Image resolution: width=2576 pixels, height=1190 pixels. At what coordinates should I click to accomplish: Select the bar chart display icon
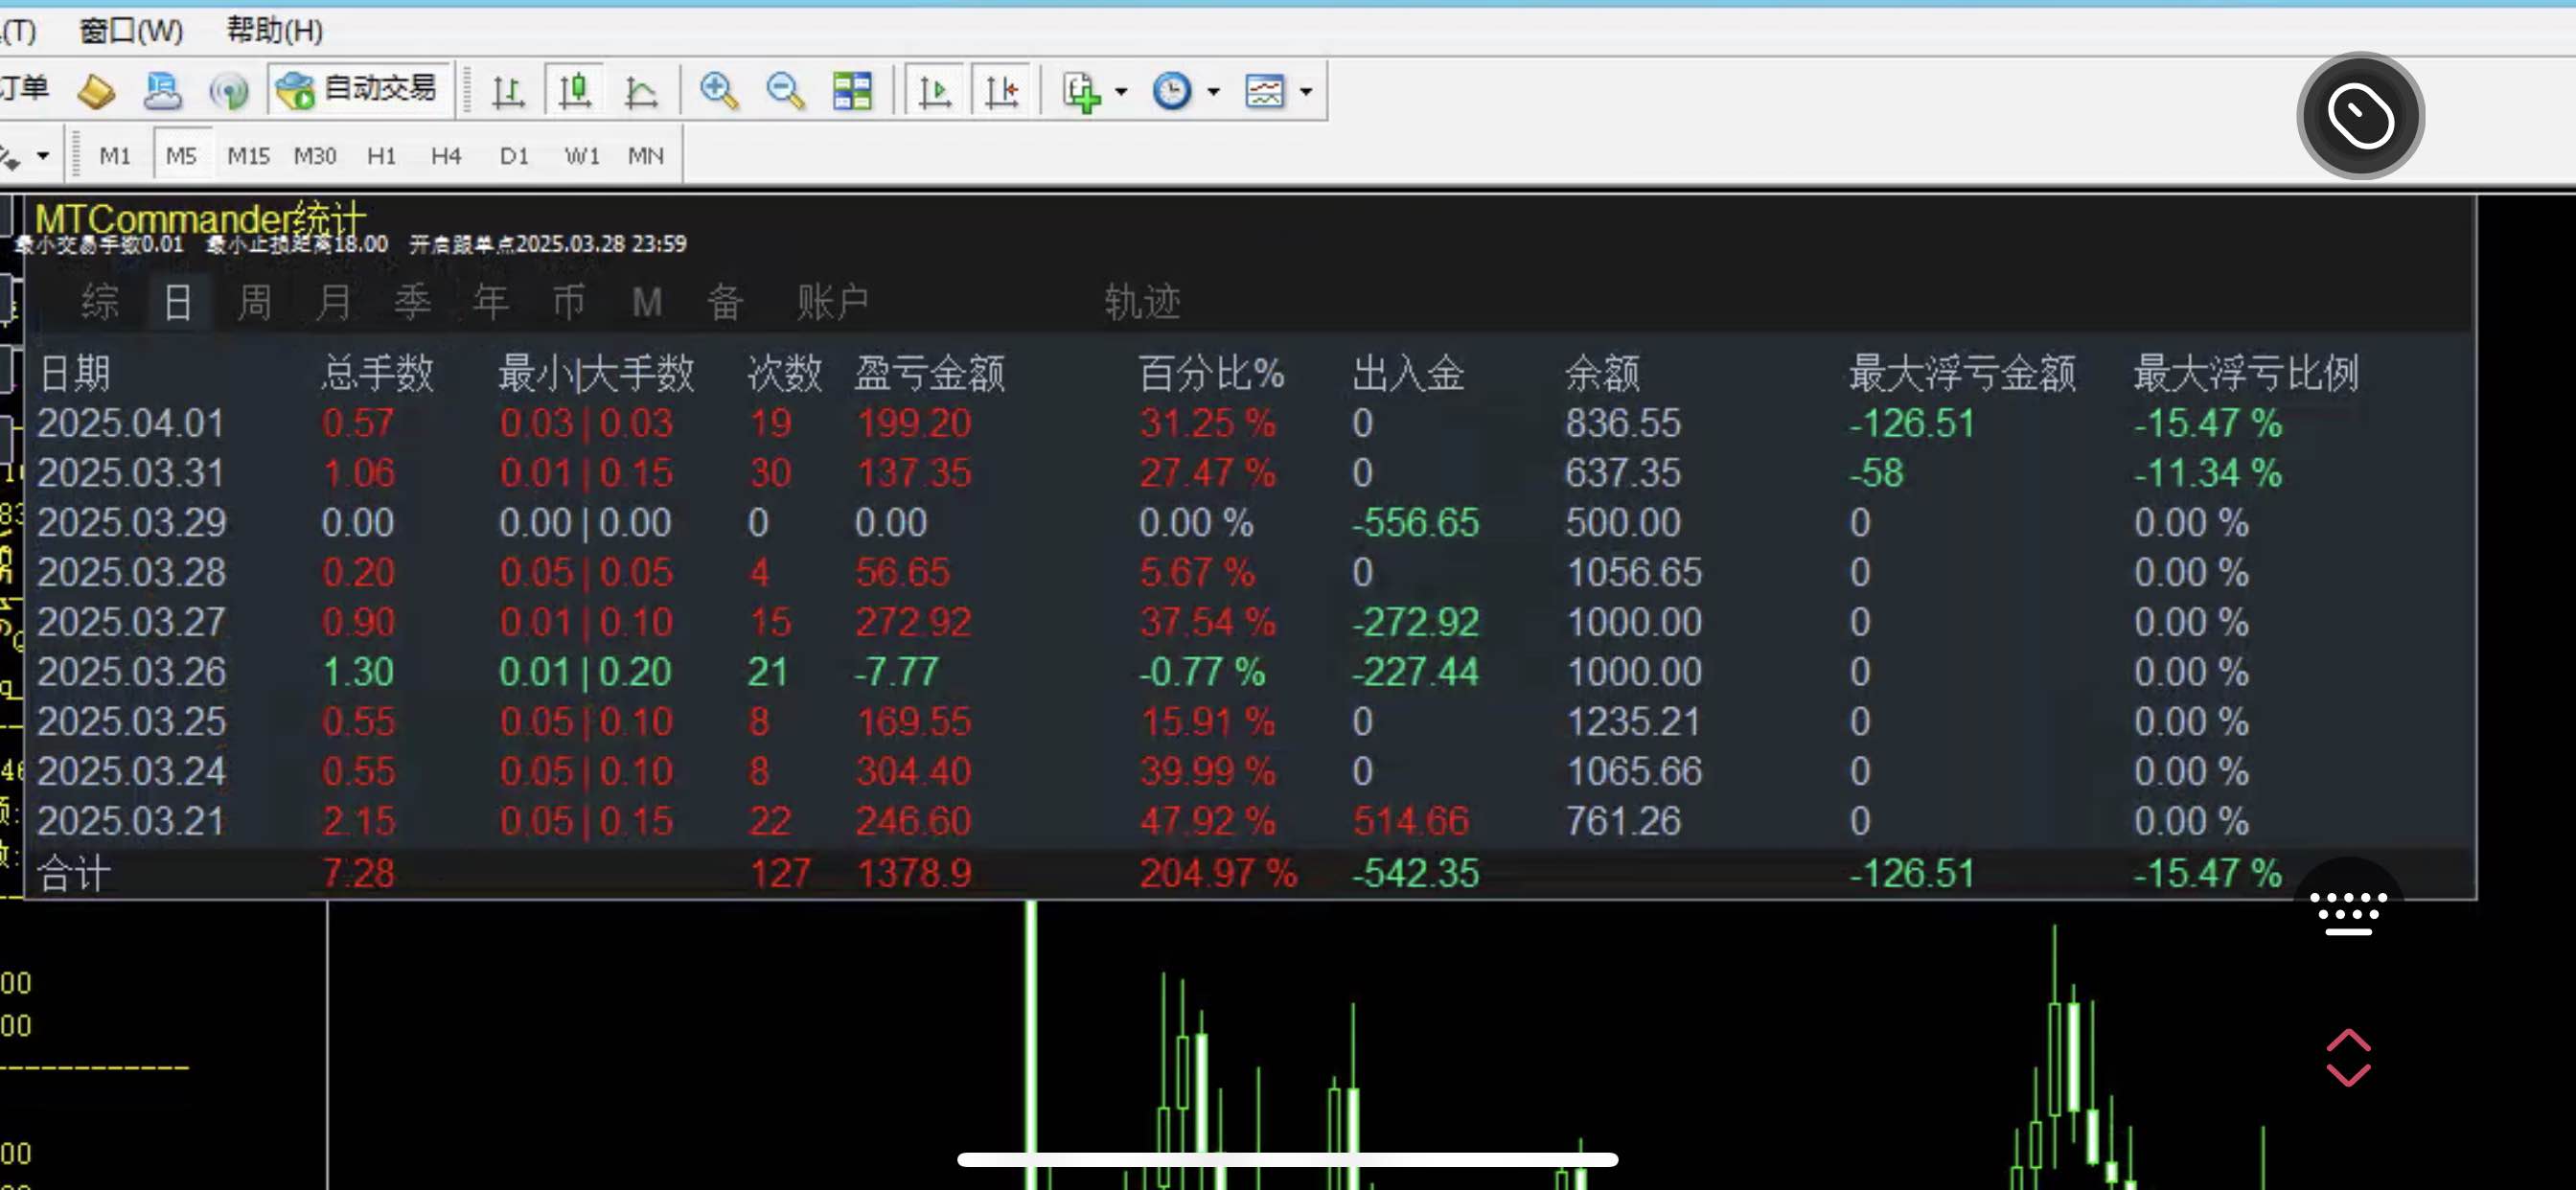tap(508, 92)
